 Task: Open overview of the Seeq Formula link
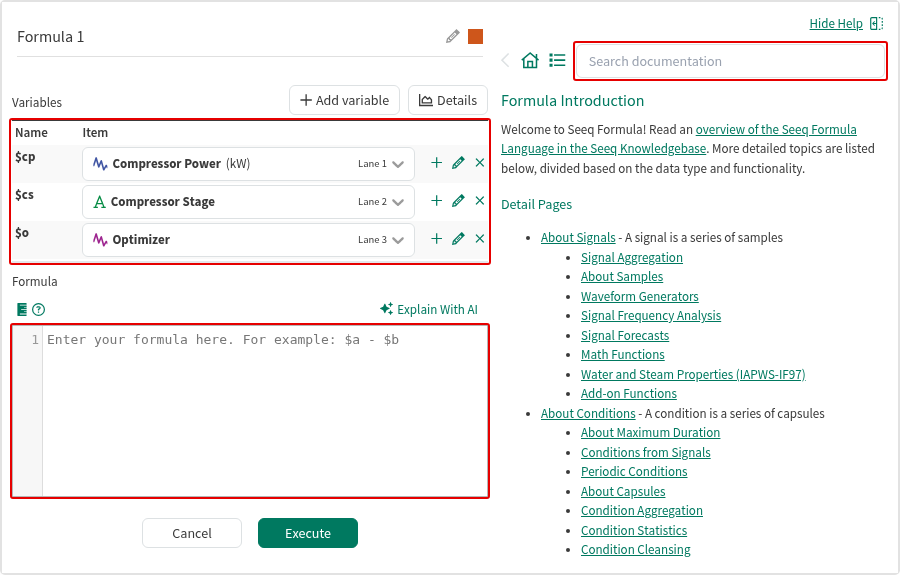(776, 130)
